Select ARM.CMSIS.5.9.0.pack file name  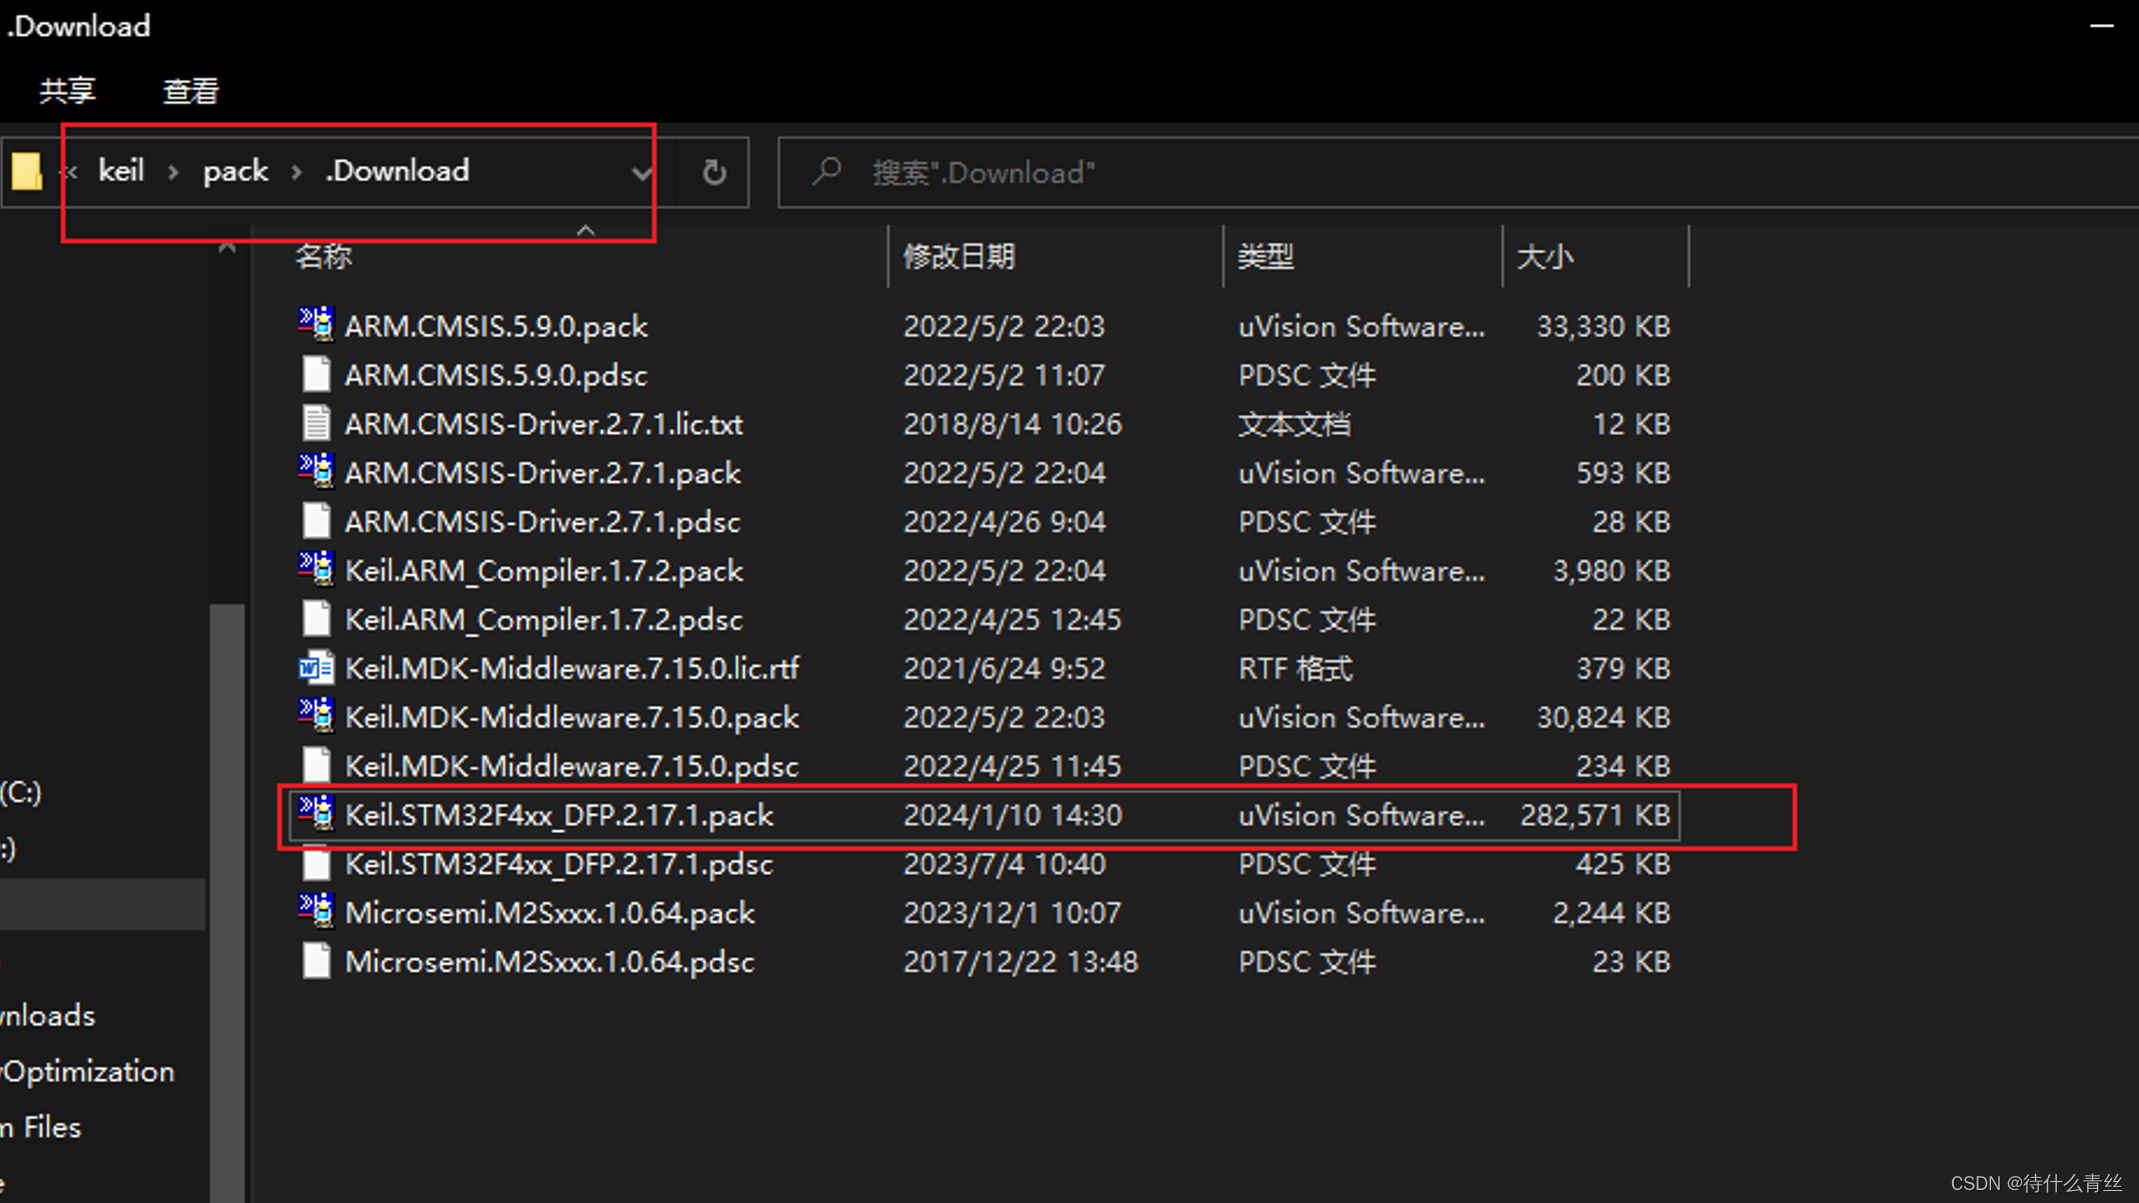pyautogui.click(x=496, y=326)
